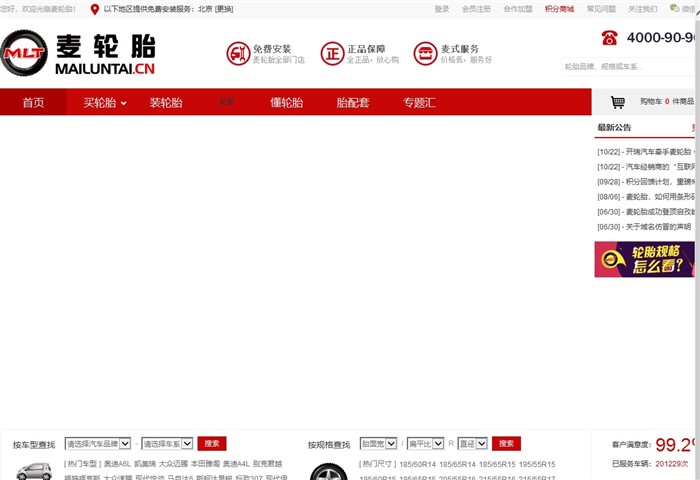Open the 懂轮胎 menu item
The height and width of the screenshot is (480, 700).
tap(287, 103)
